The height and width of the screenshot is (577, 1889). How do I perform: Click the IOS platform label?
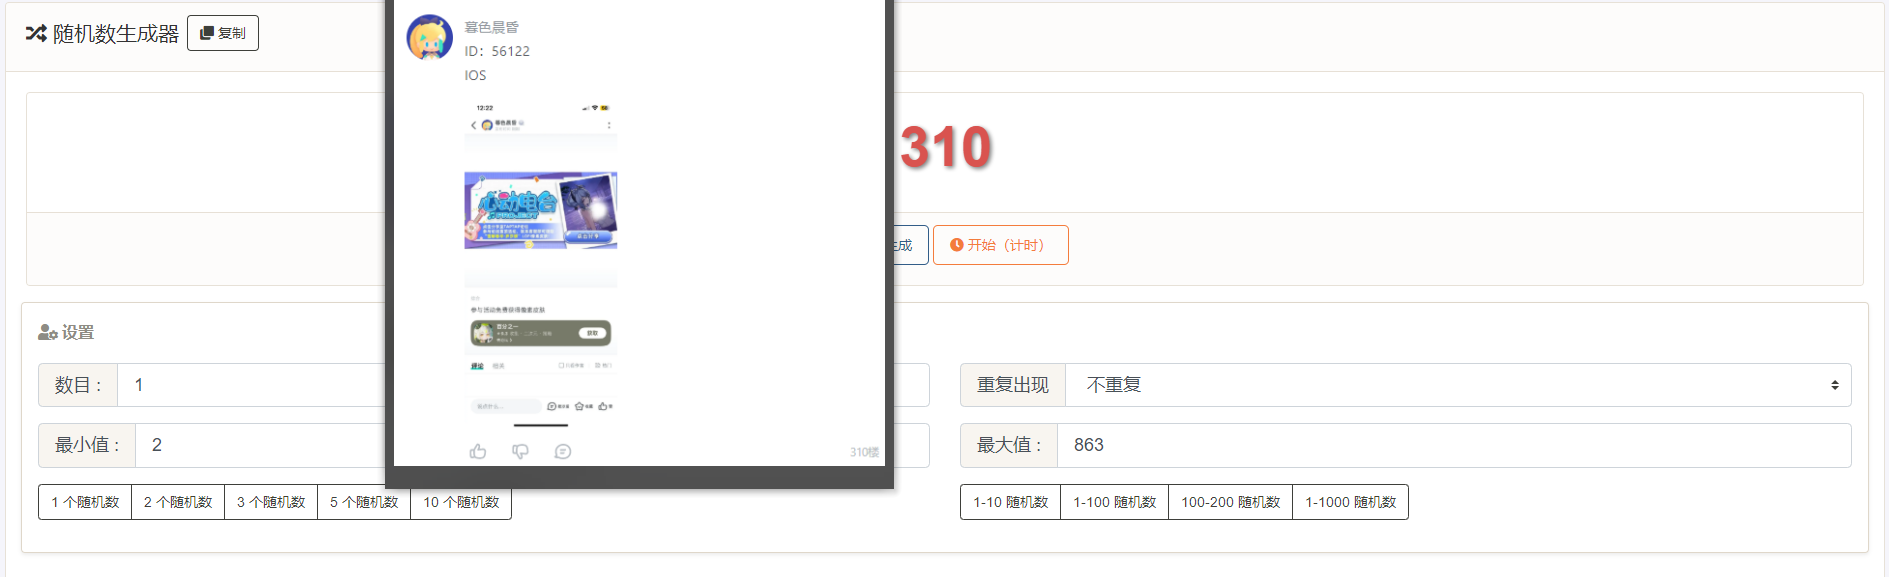pos(475,75)
